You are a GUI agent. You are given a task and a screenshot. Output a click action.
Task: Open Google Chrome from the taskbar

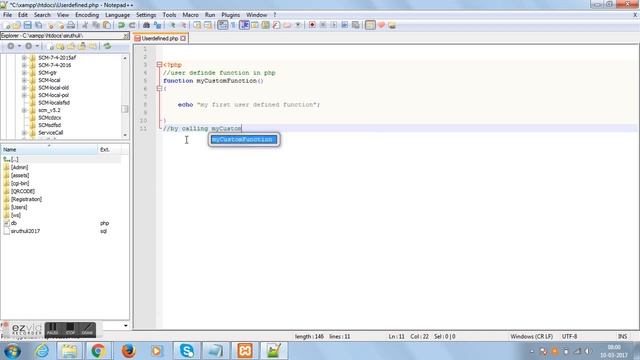click(98, 351)
